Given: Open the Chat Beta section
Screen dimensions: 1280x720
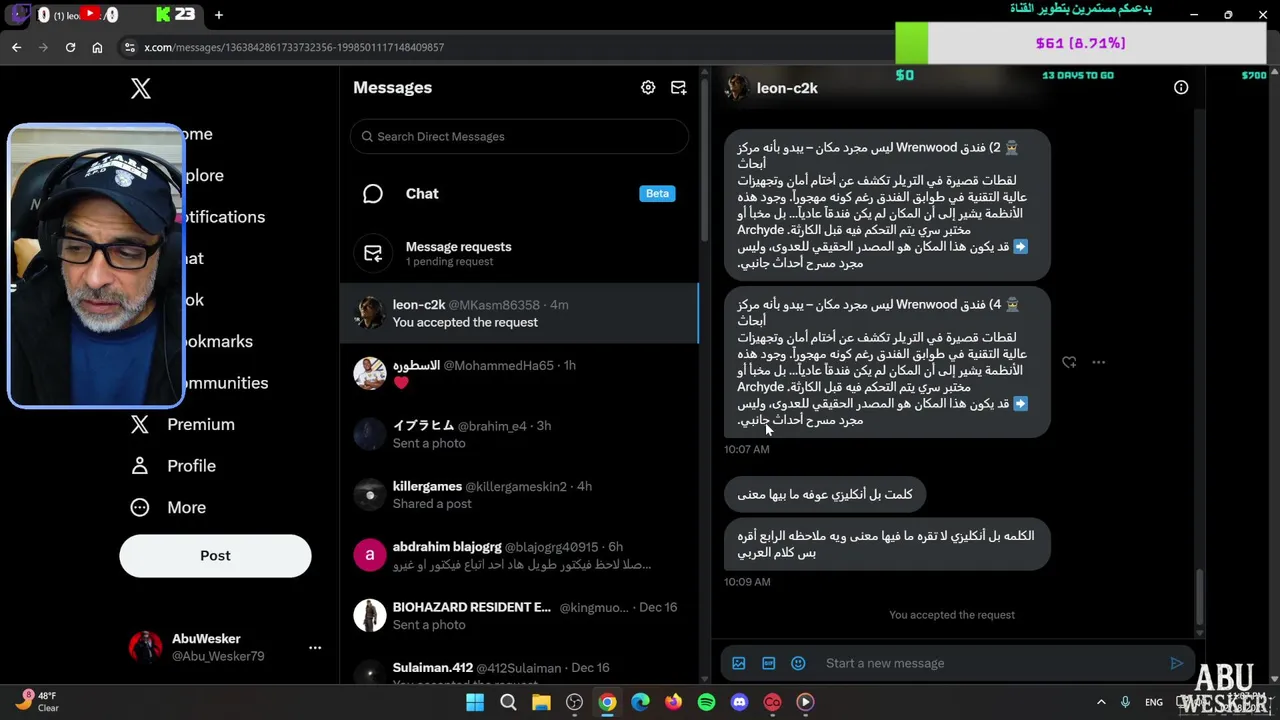Looking at the screenshot, I should (x=519, y=194).
